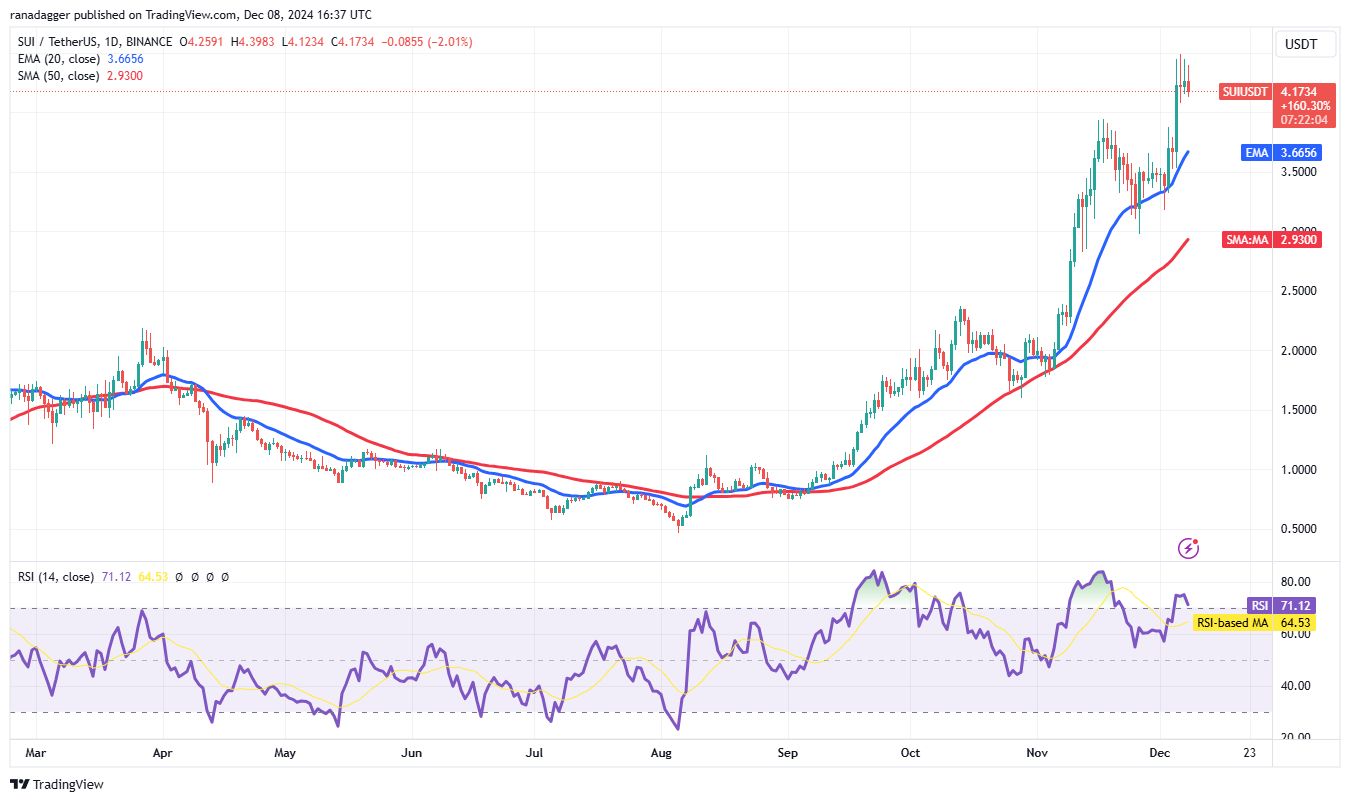Open the USDT currency selector on price axis
The width and height of the screenshot is (1350, 802).
(x=1299, y=44)
